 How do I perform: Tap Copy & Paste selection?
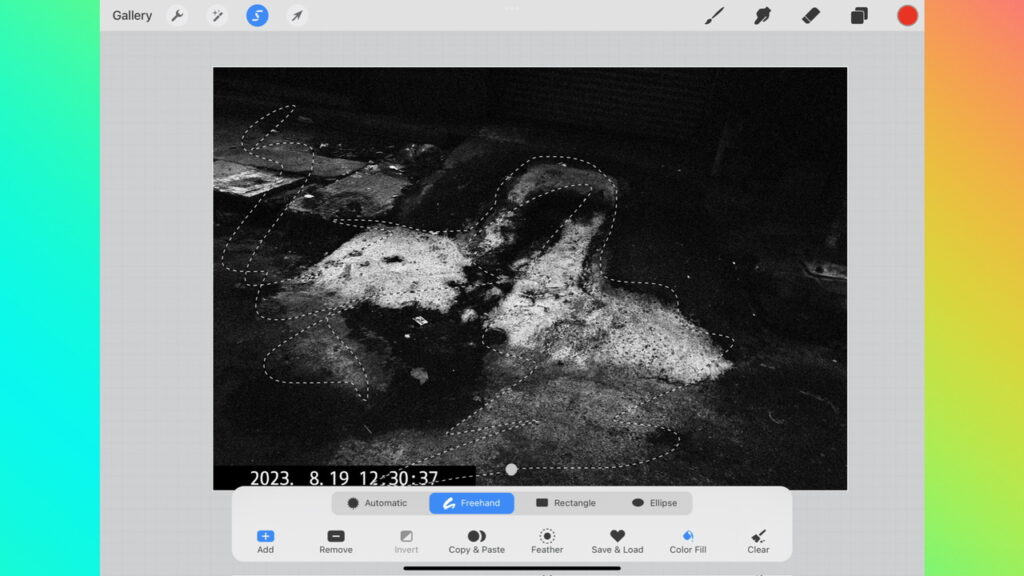tap(477, 541)
